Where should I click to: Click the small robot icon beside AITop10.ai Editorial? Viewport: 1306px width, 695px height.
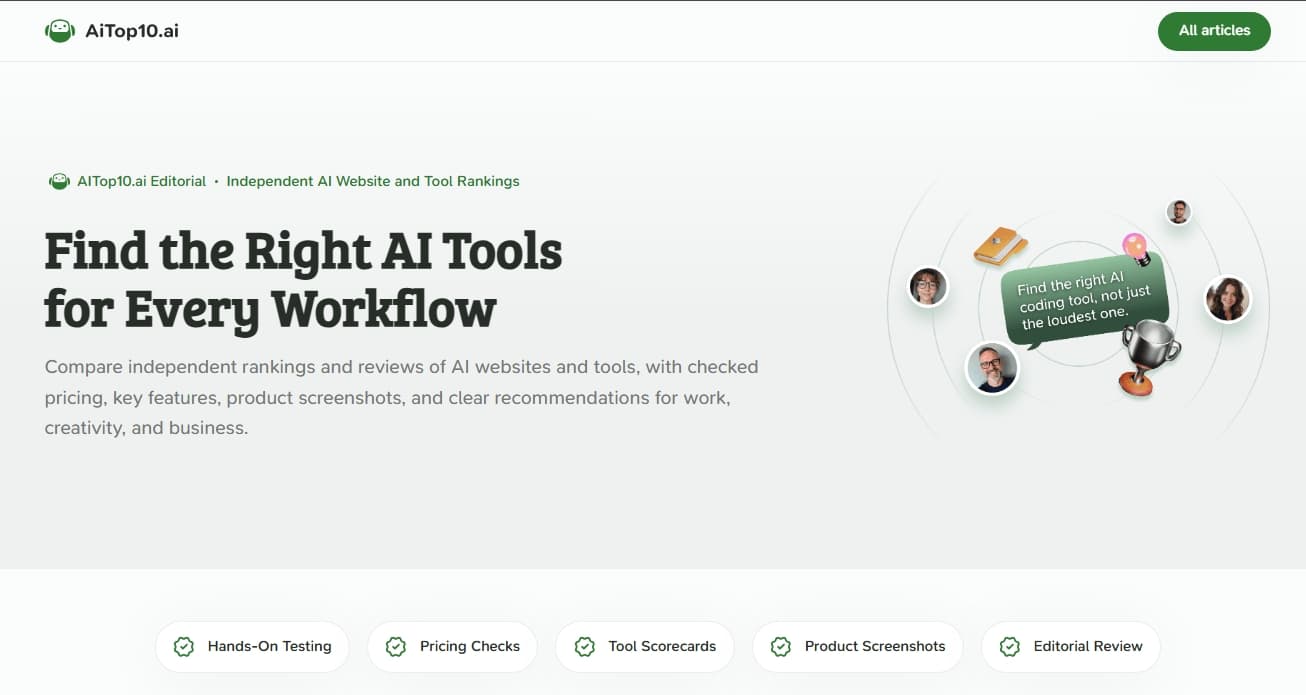(59, 182)
